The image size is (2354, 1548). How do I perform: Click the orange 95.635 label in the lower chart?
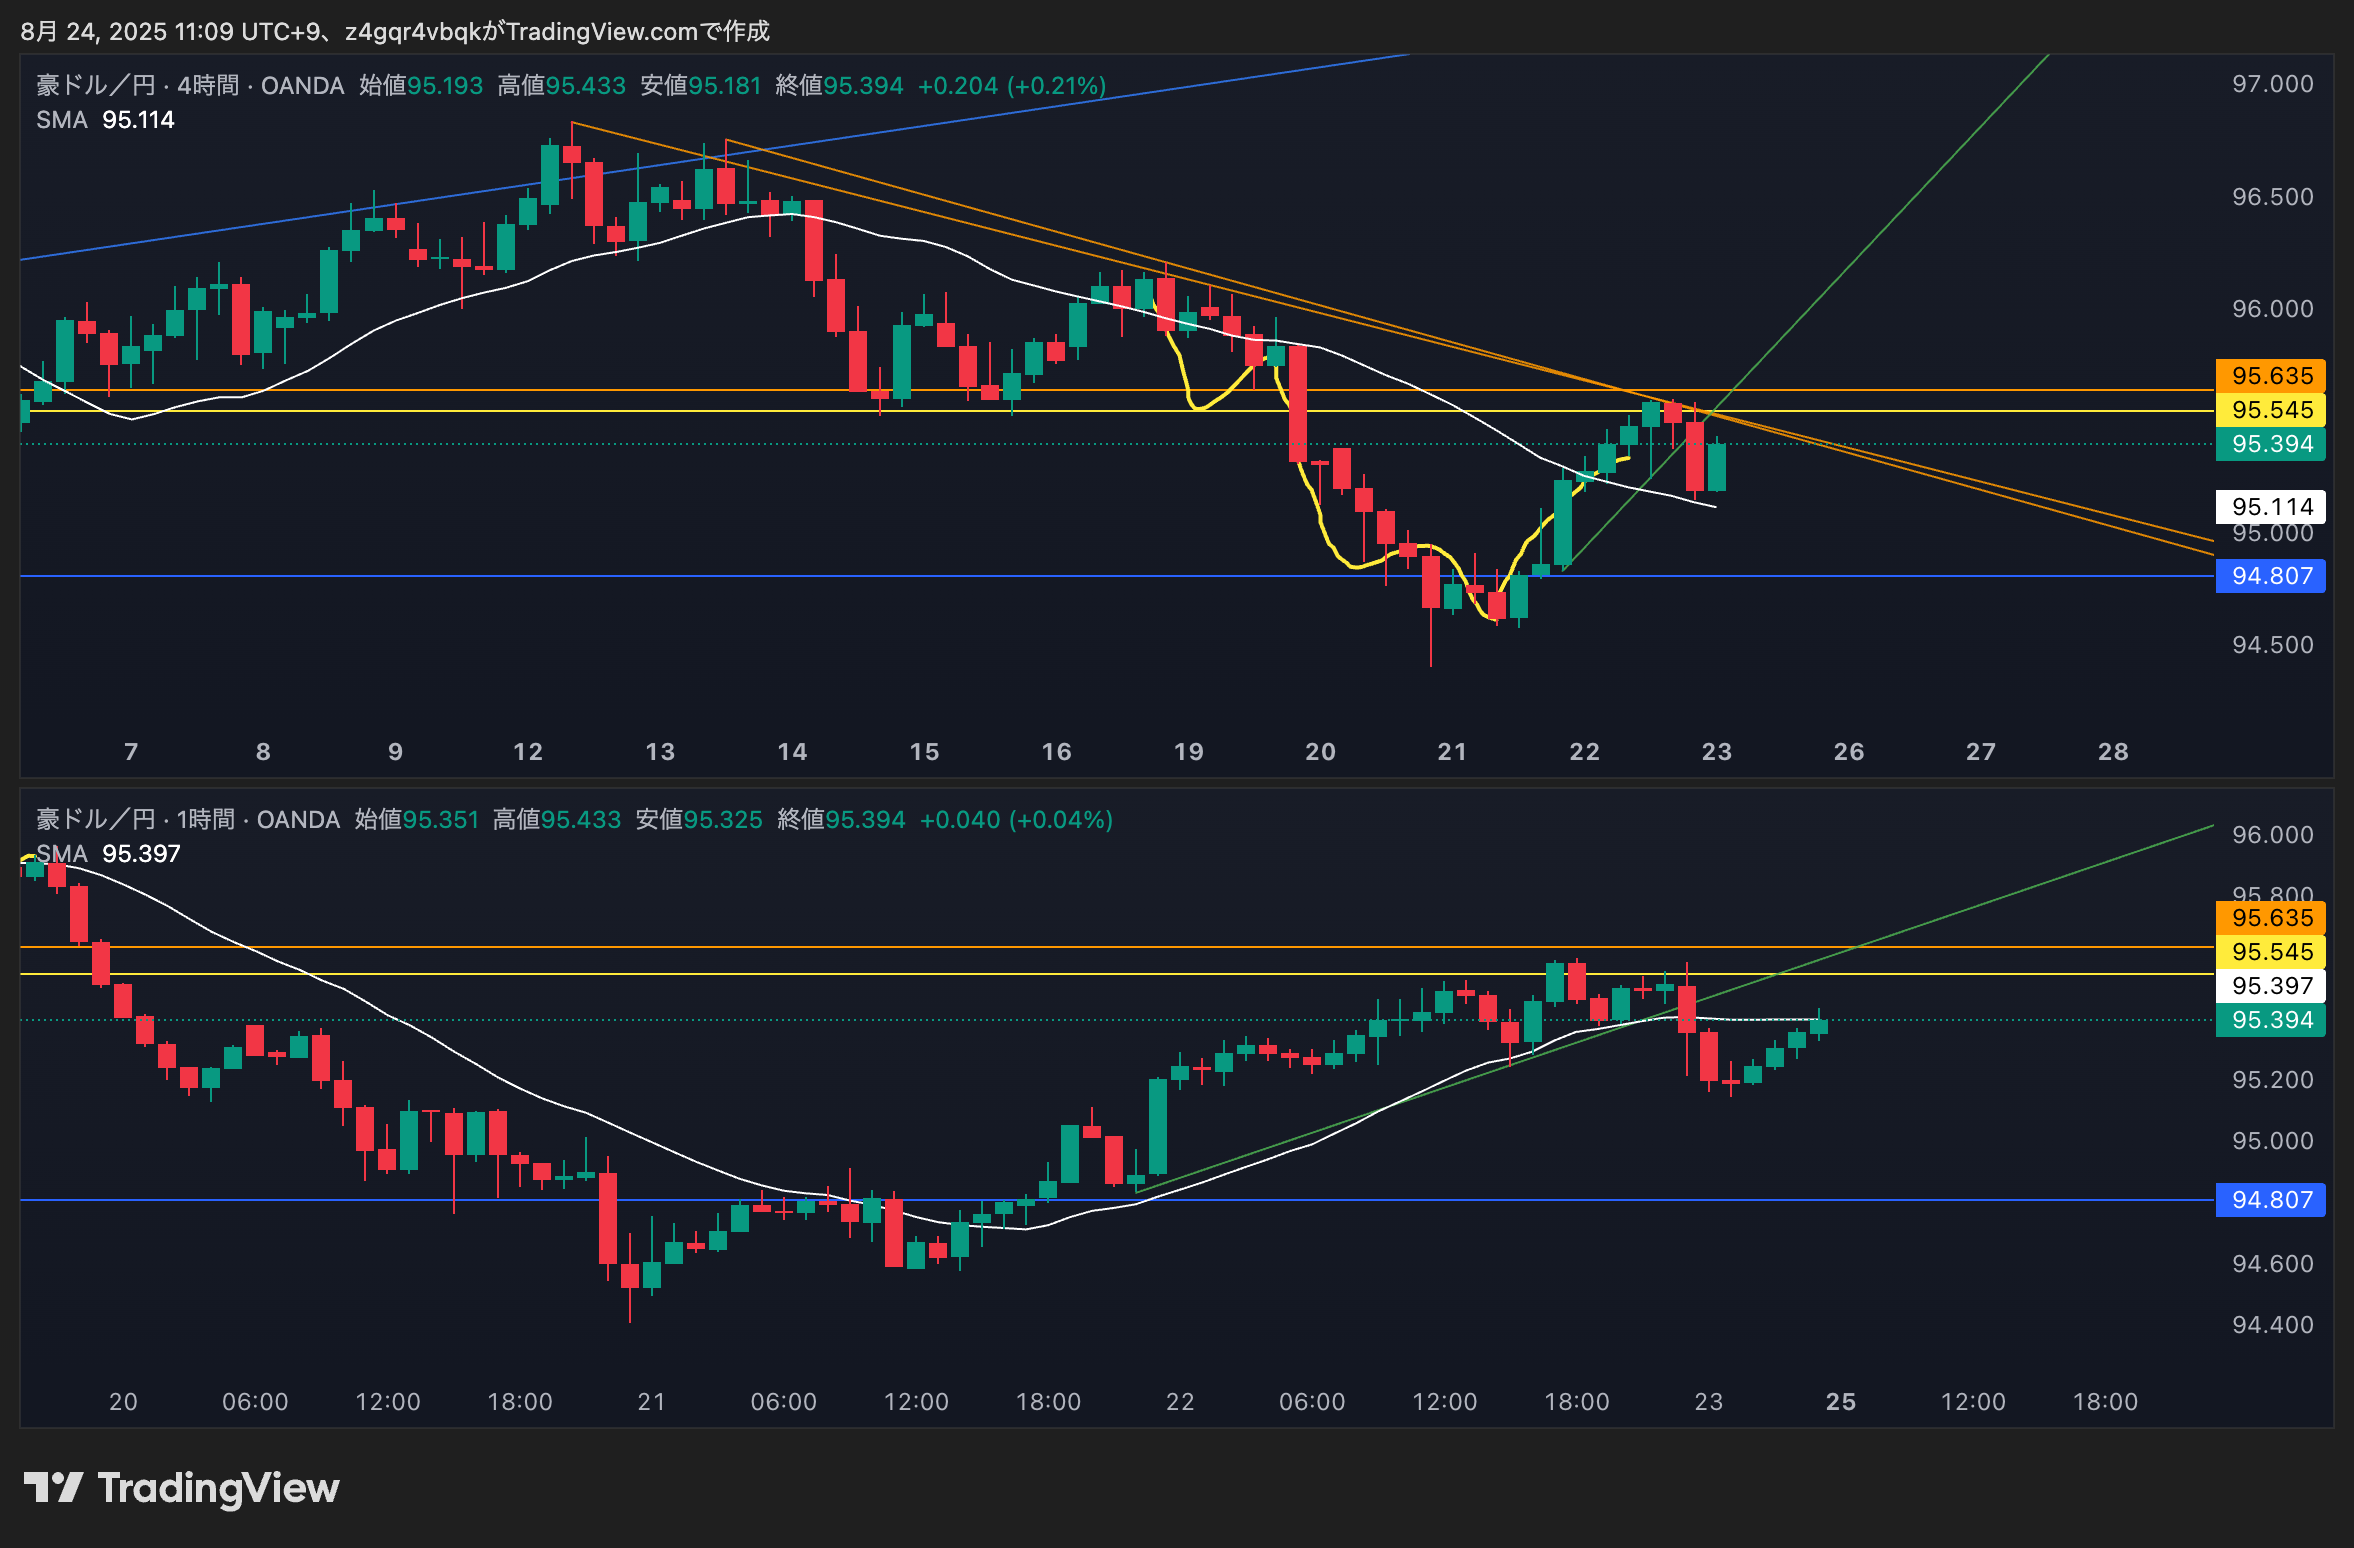coord(2270,918)
